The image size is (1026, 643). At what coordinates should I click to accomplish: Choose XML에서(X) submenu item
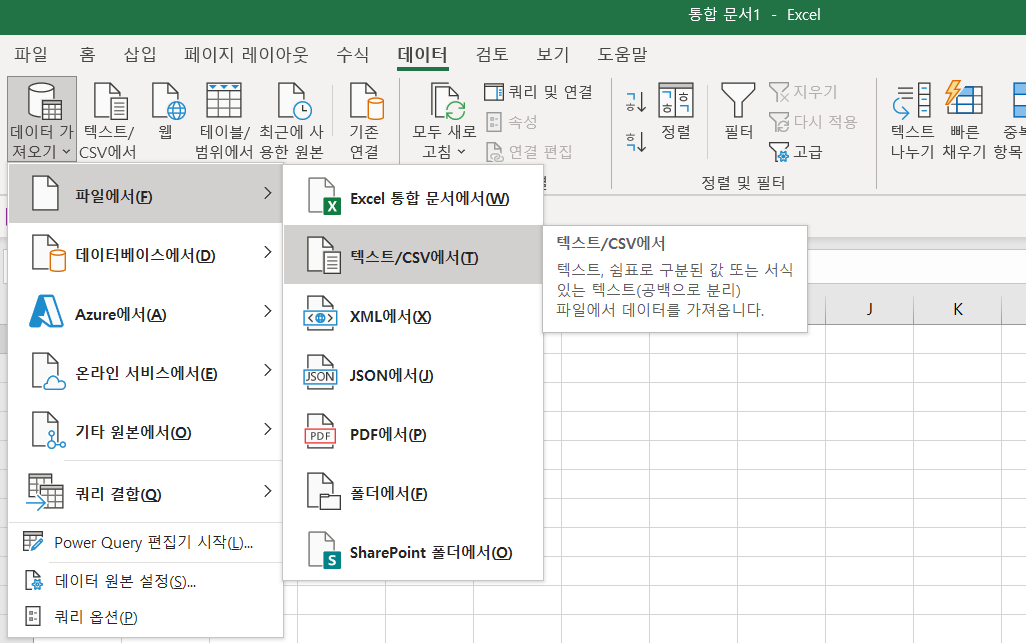pyautogui.click(x=414, y=315)
